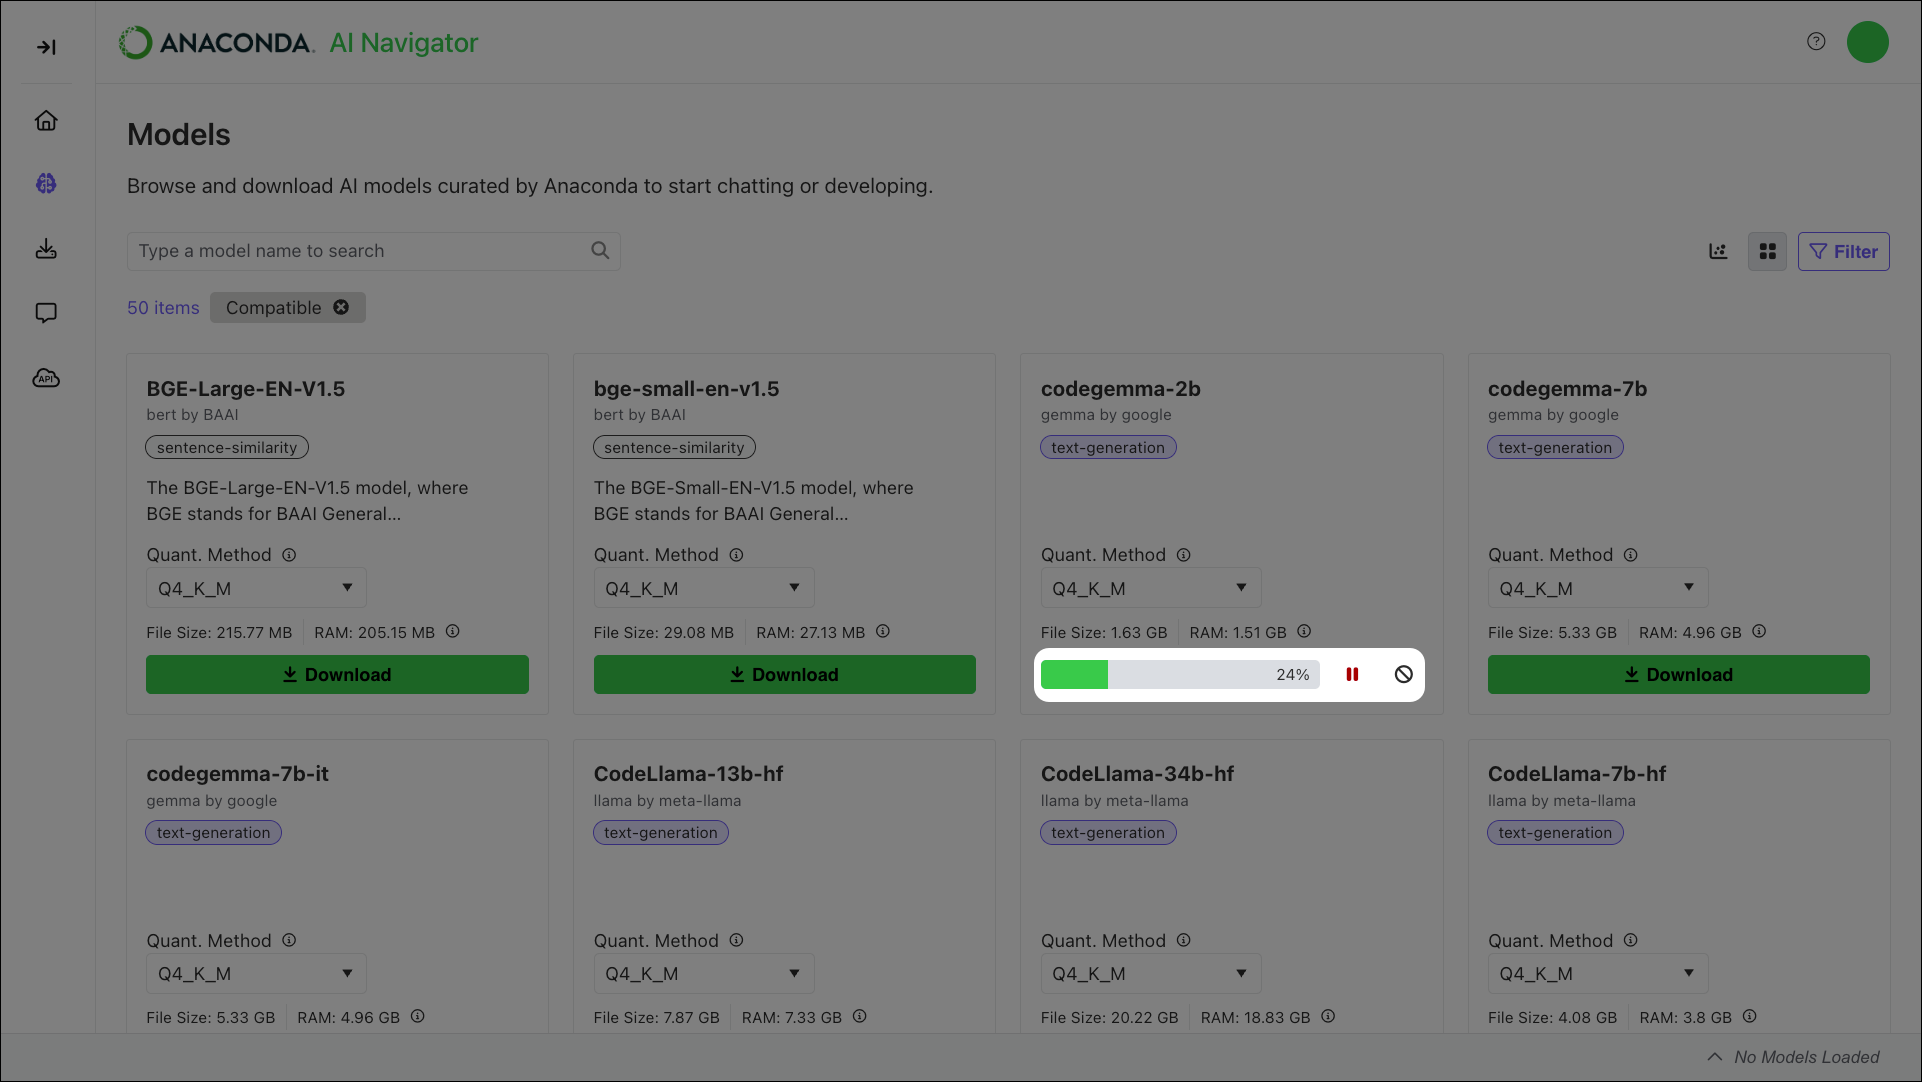1922x1082 pixels.
Task: Open the codegemma-2b model title
Action: 1121,389
